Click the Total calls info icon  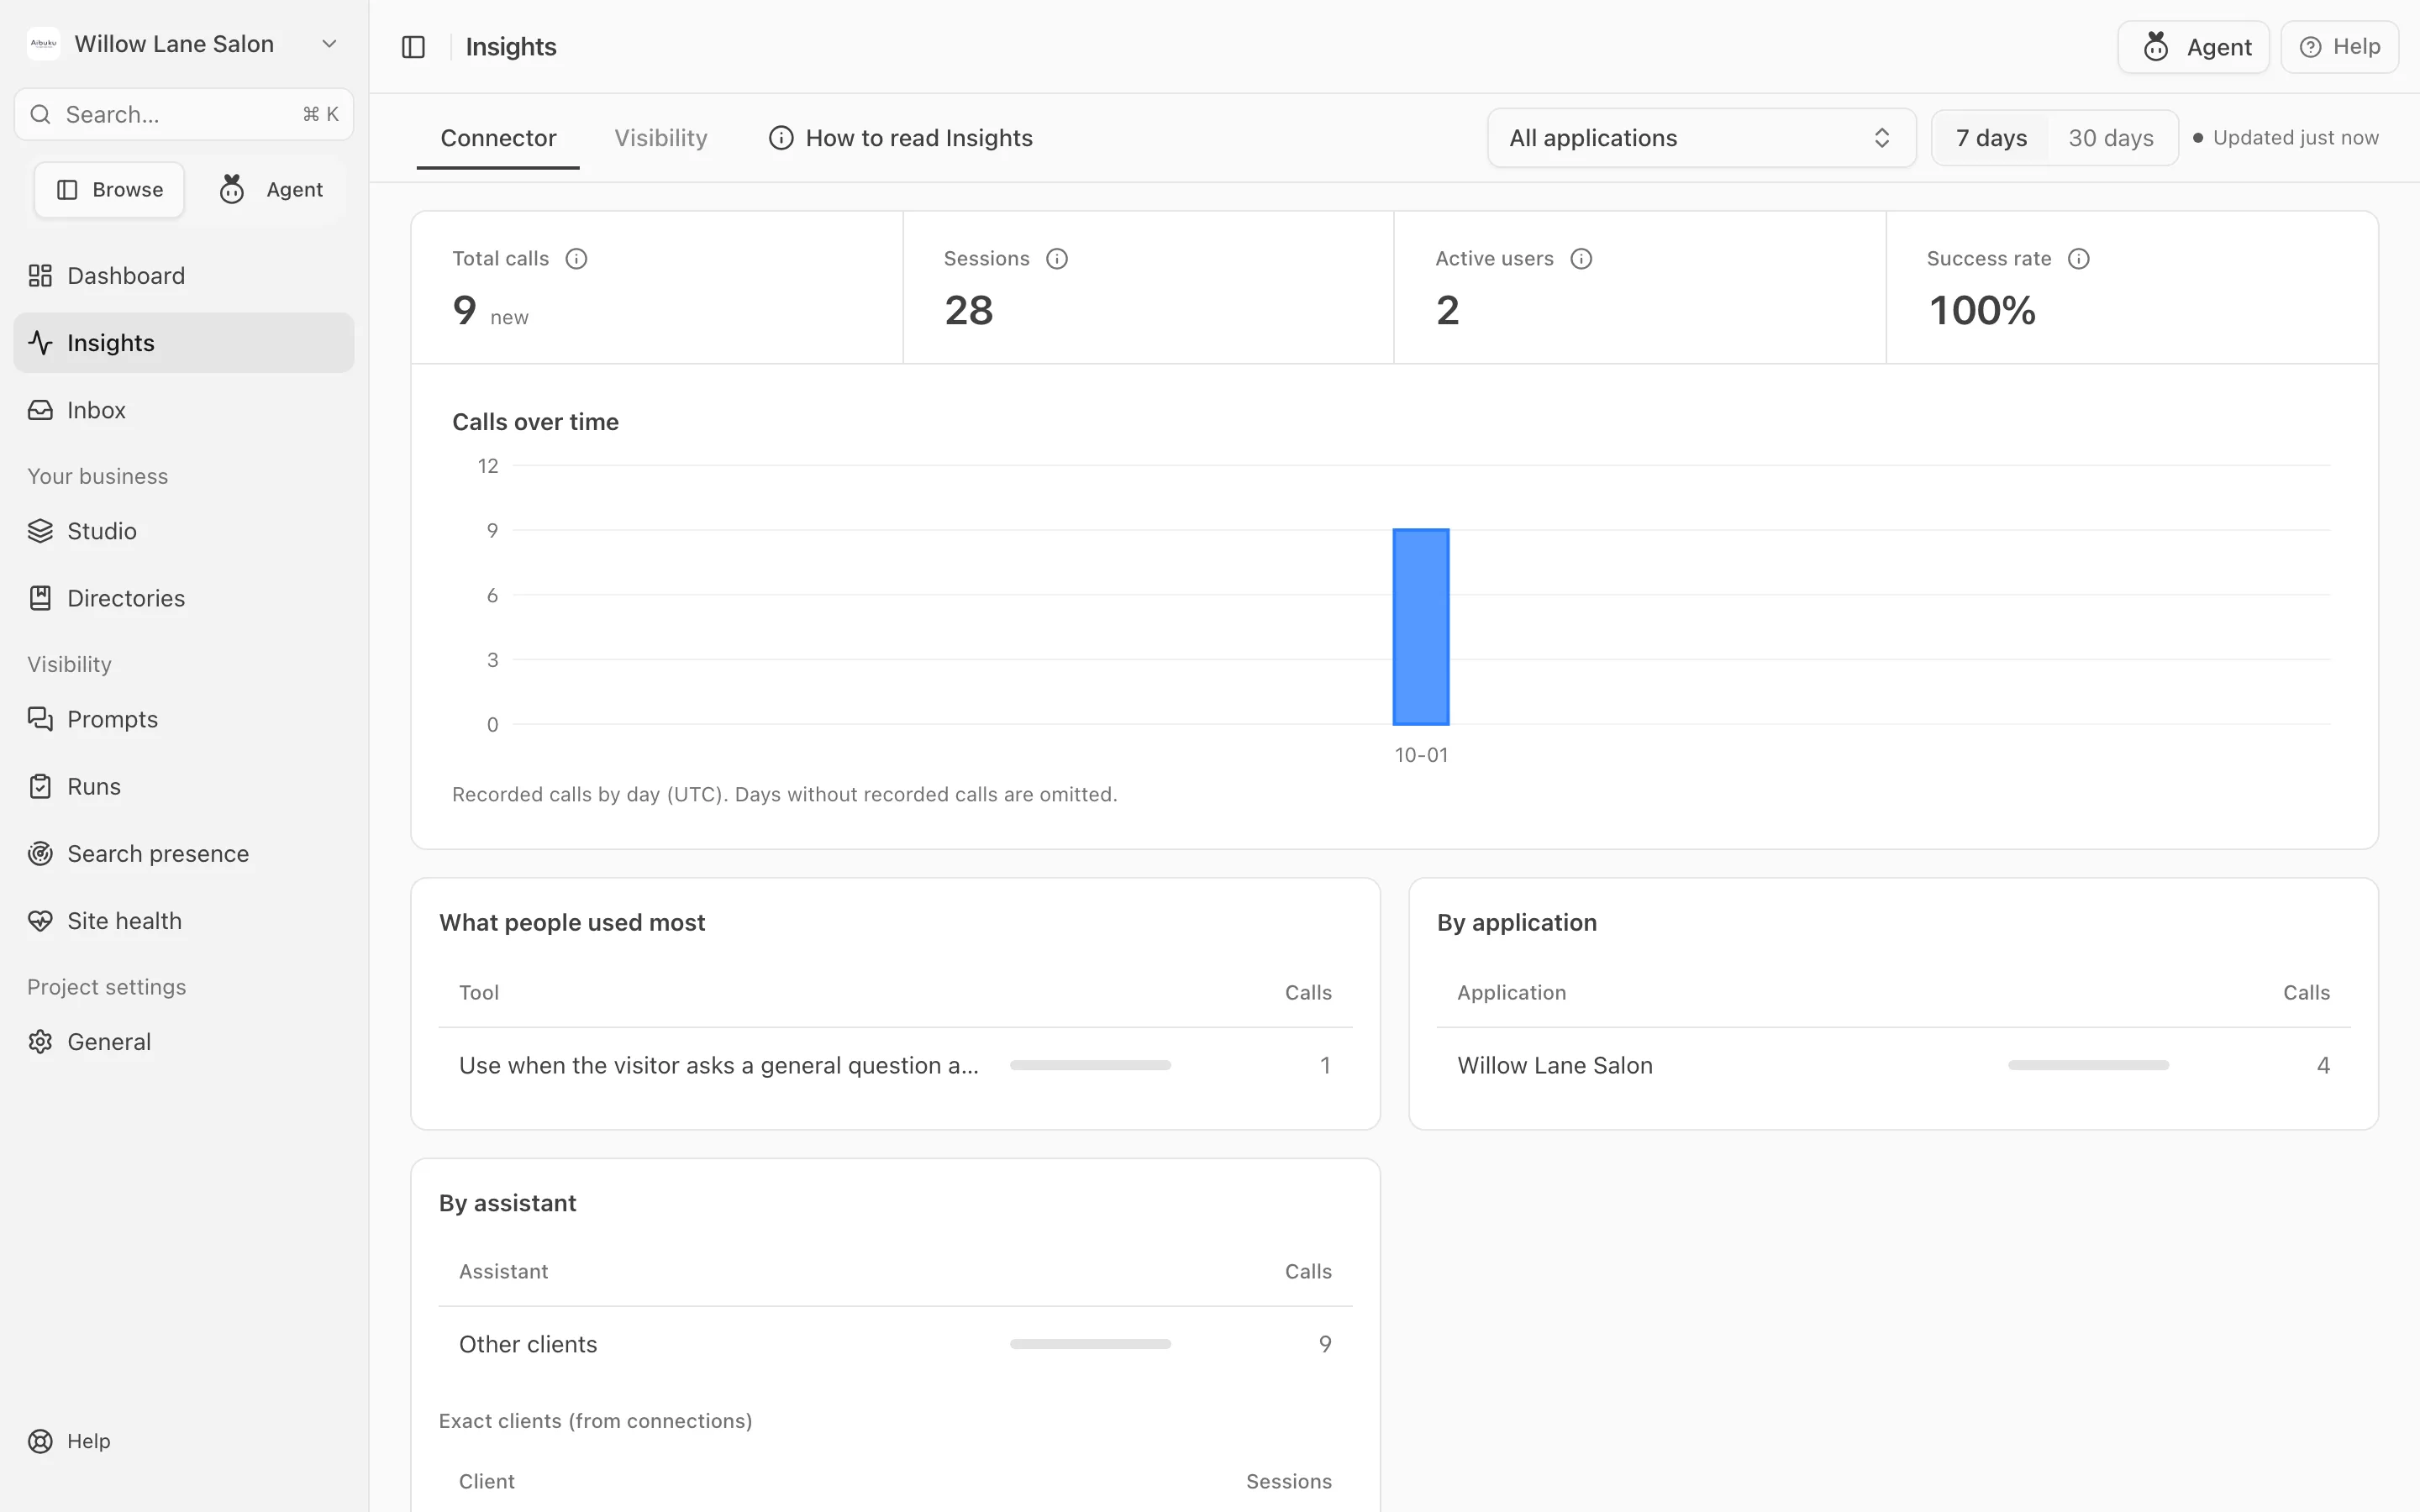pos(576,259)
